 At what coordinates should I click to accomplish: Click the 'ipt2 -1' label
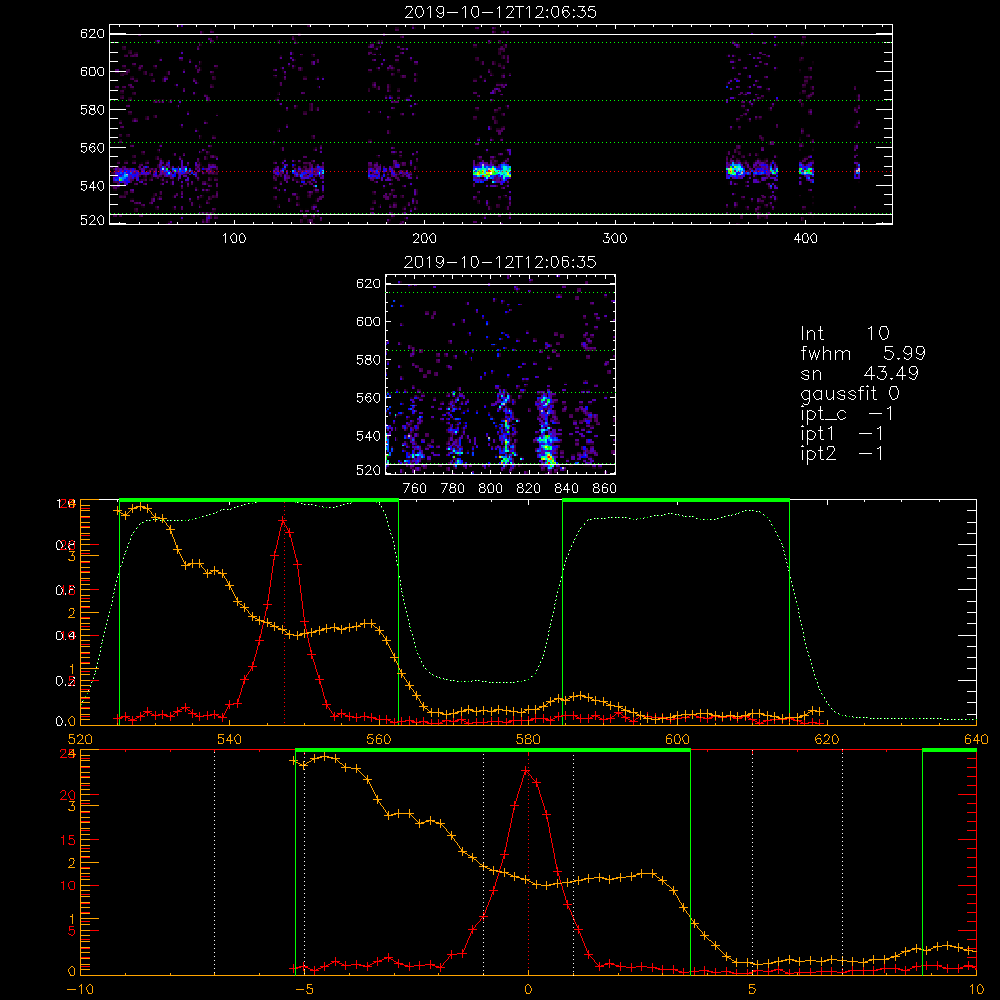842,453
